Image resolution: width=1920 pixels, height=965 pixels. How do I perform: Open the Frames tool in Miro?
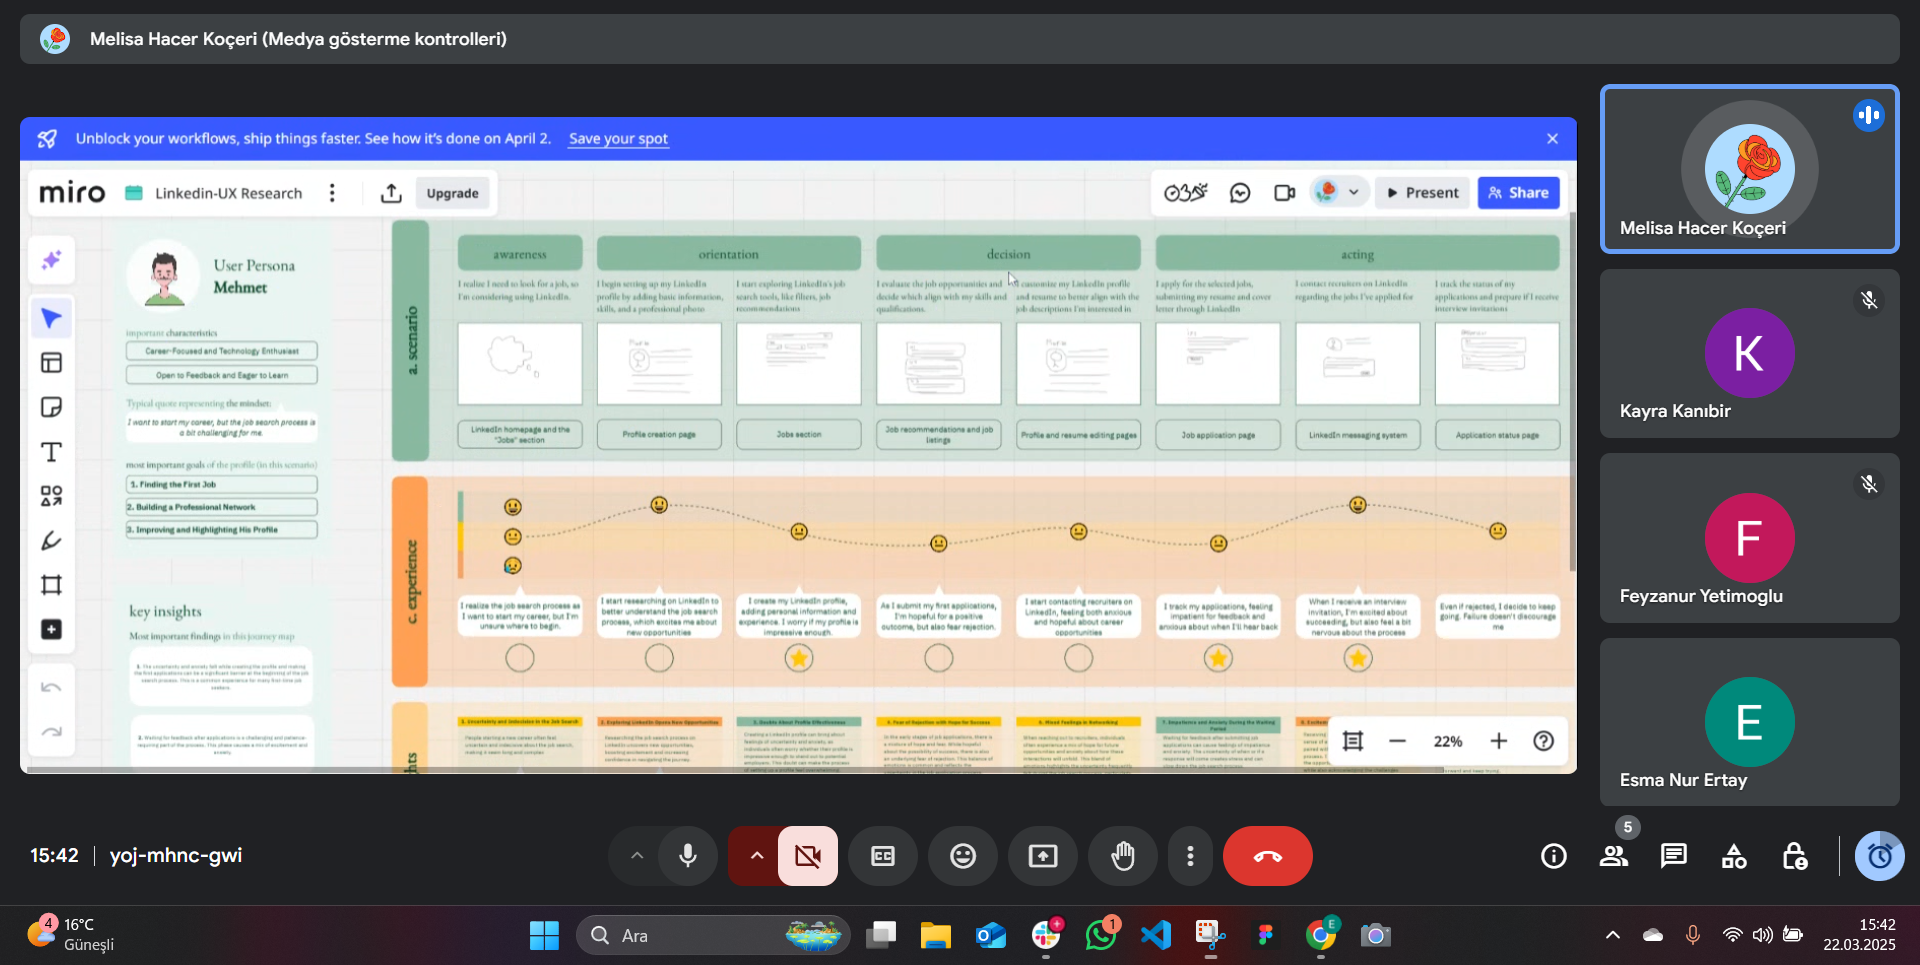(x=52, y=585)
